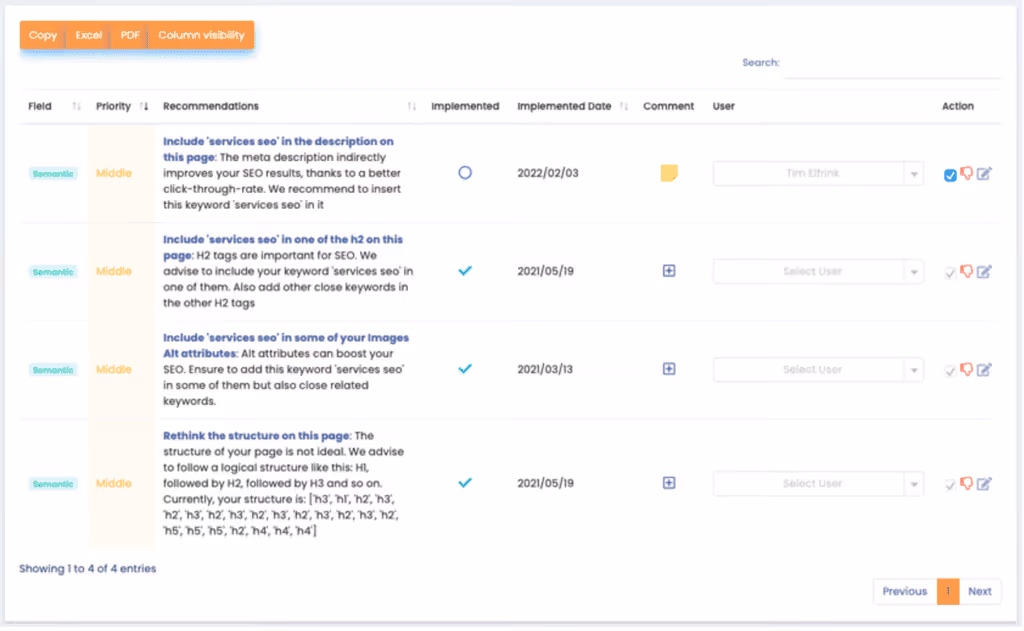The width and height of the screenshot is (1024, 631).
Task: Open the 'Images Alt attributes' recommendation link
Action: [286, 346]
